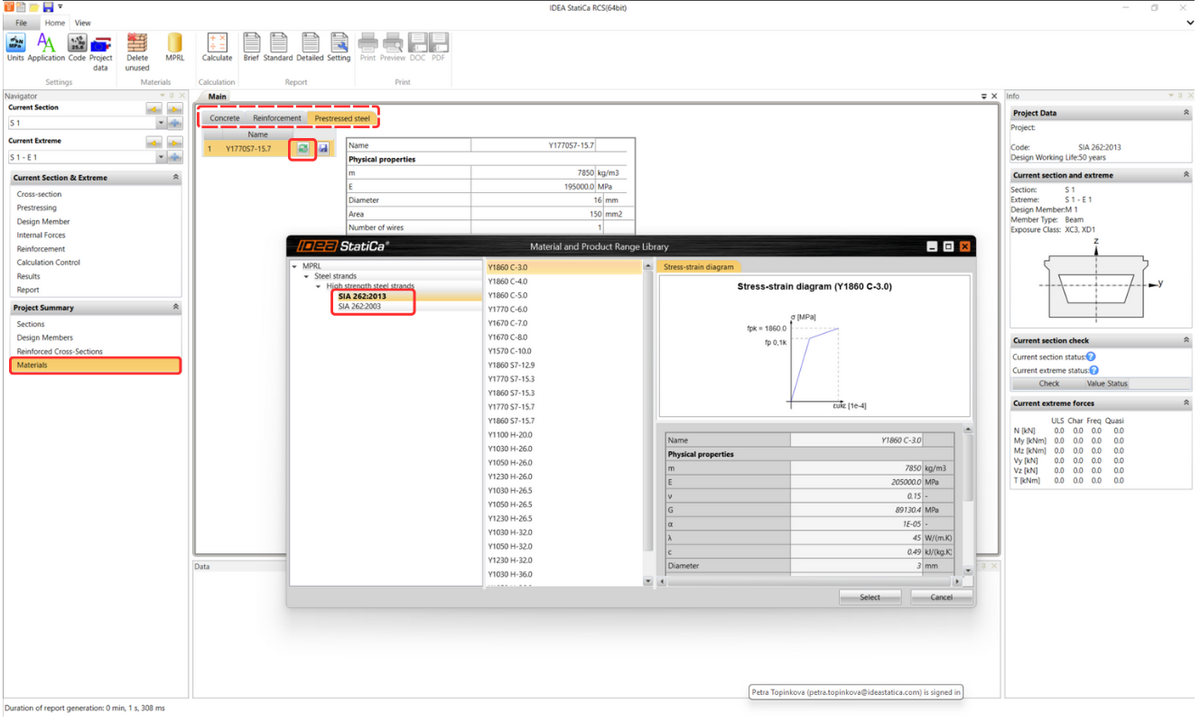Click the Select button in the library dialog
The height and width of the screenshot is (722, 1200).
click(869, 596)
